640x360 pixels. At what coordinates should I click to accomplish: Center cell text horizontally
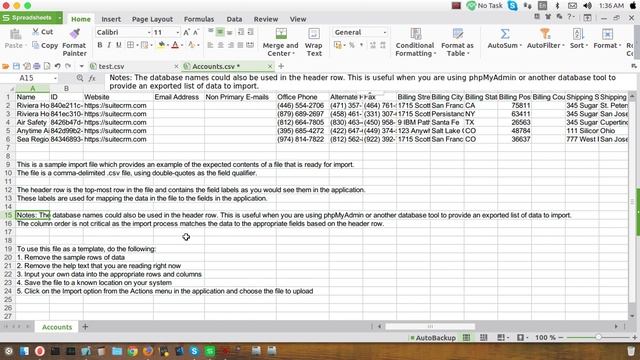tap(220, 45)
